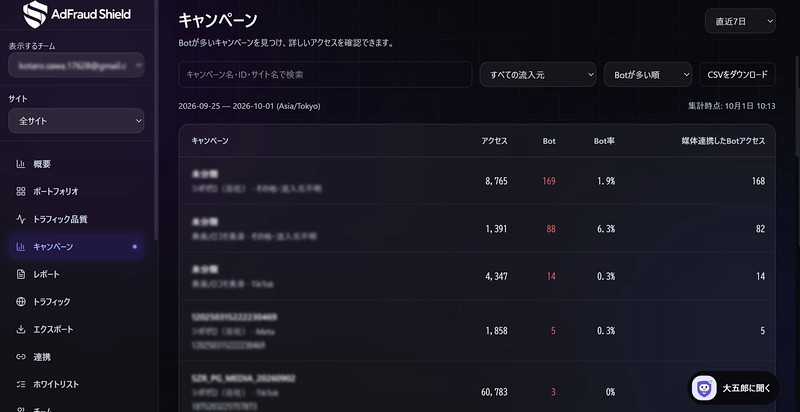
Task: Click the キャンペーン column header
Action: coord(210,141)
